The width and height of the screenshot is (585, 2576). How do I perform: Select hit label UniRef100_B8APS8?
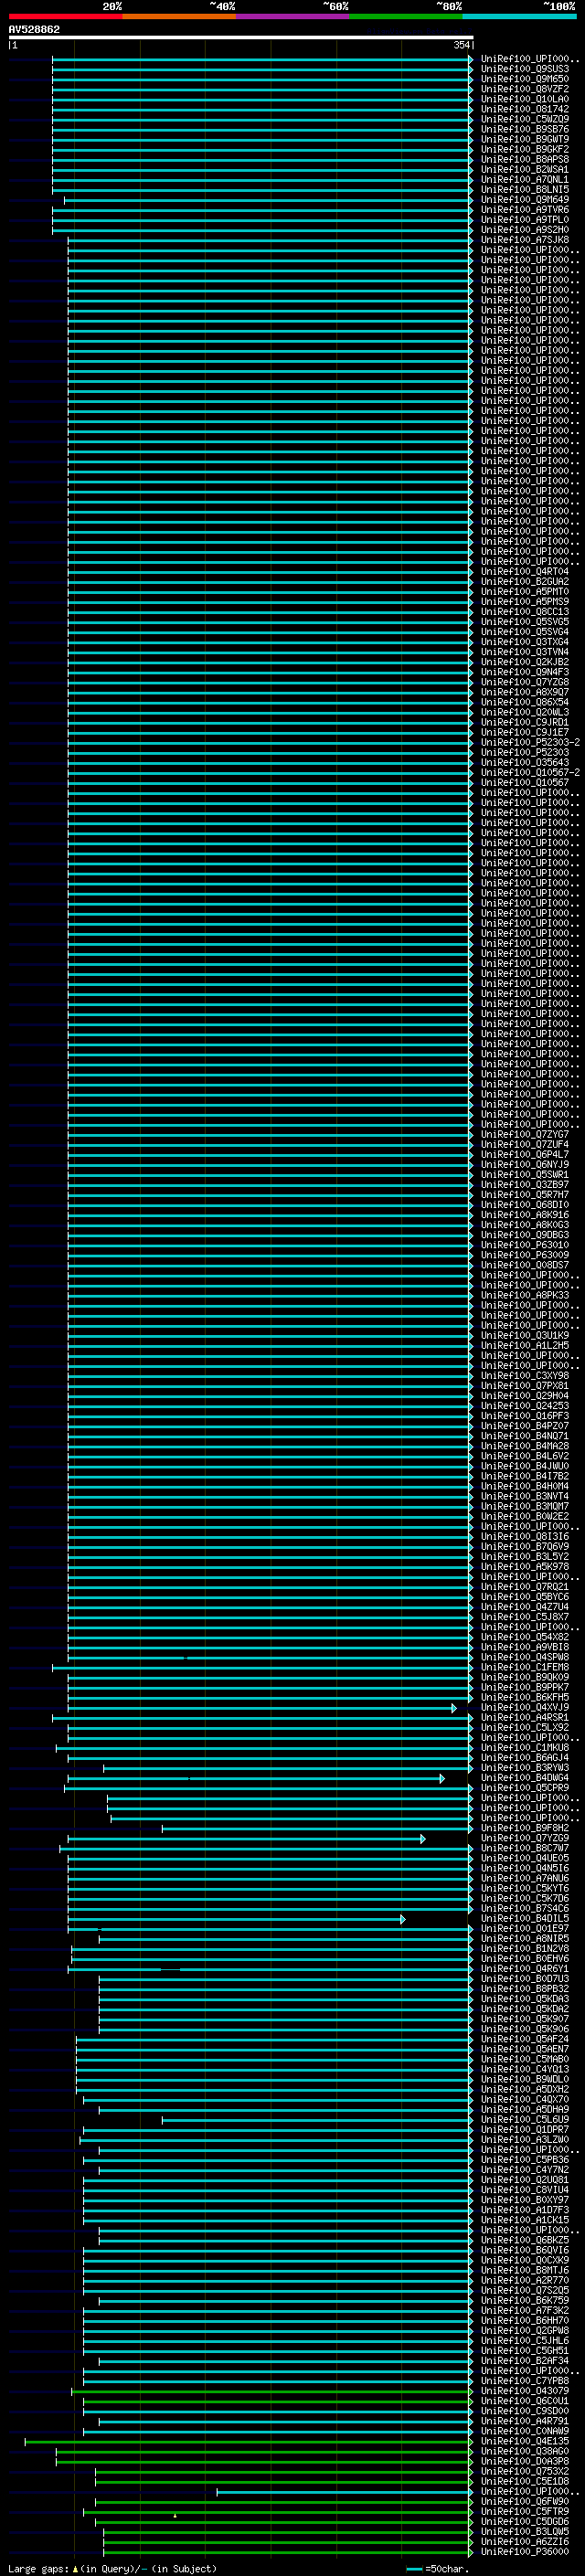525,159
